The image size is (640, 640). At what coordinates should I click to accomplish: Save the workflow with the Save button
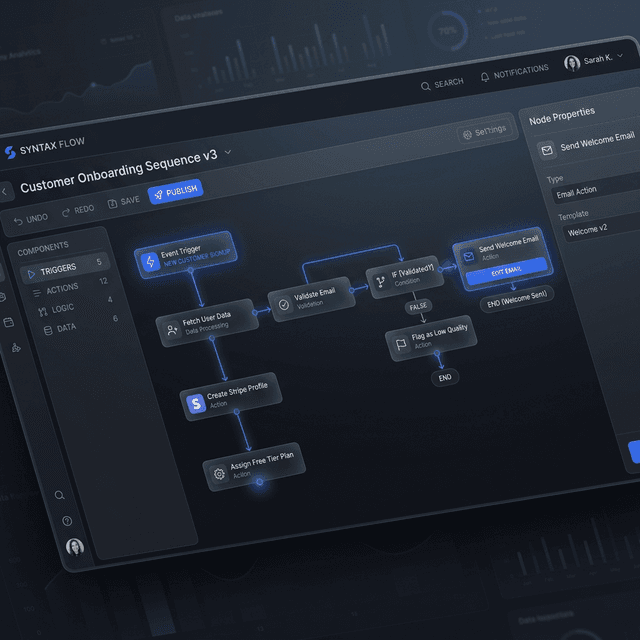pyautogui.click(x=123, y=202)
